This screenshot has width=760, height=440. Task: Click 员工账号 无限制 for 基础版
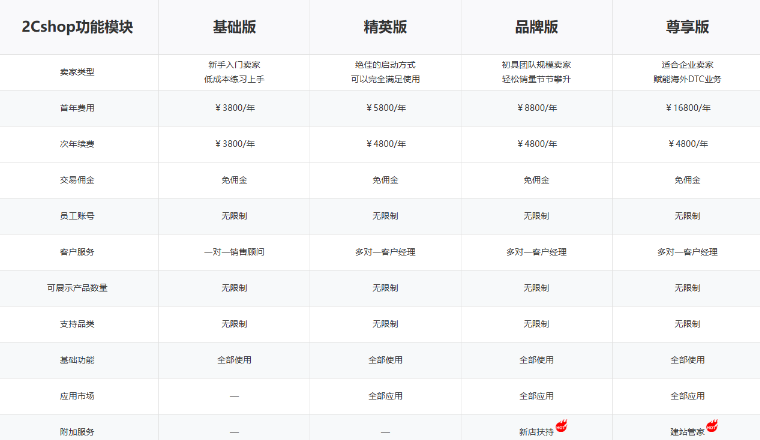click(235, 216)
